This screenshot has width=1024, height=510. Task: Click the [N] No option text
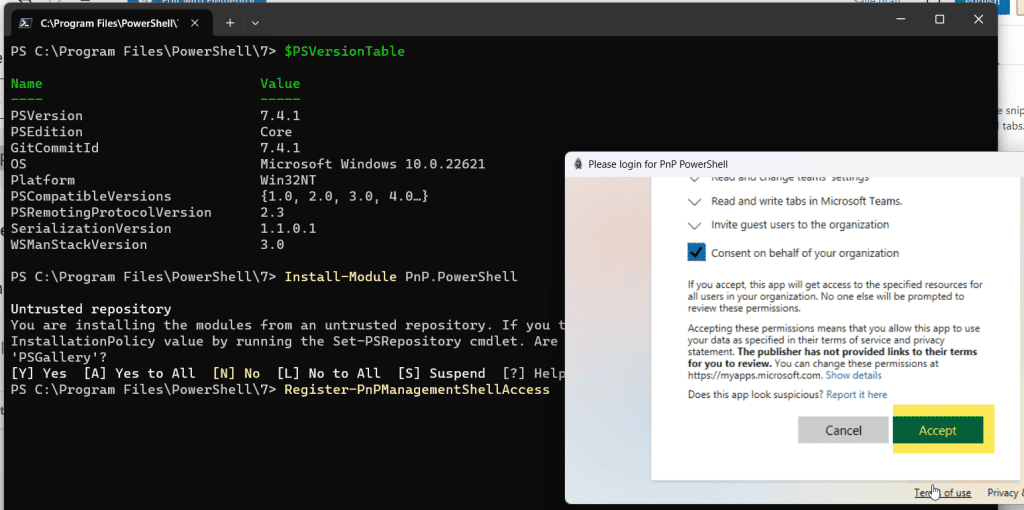[236, 374]
